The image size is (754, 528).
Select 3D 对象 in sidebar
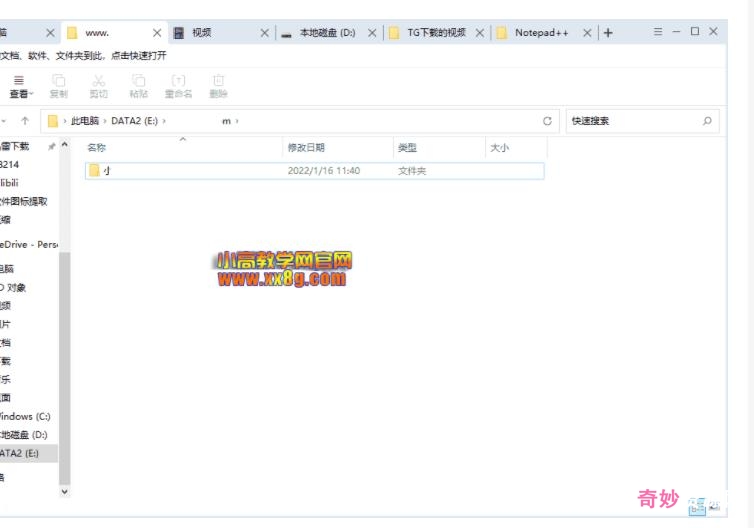pyautogui.click(x=13, y=288)
